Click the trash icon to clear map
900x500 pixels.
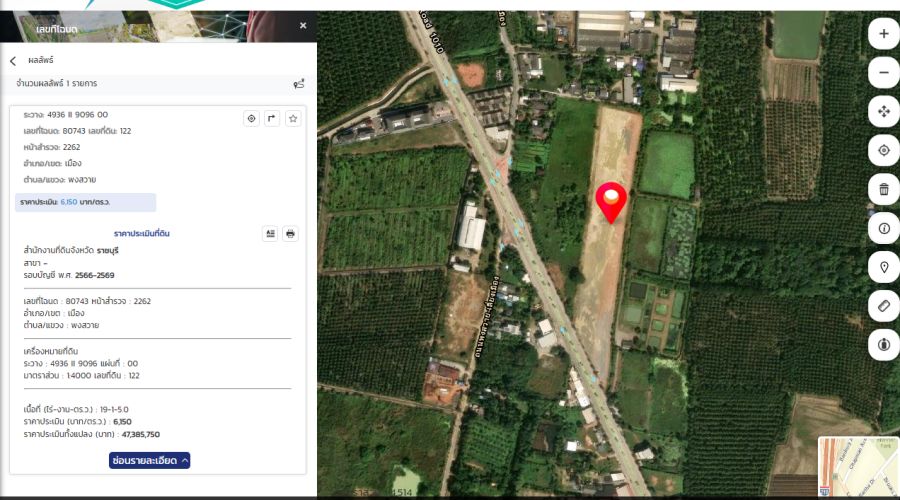(x=883, y=189)
